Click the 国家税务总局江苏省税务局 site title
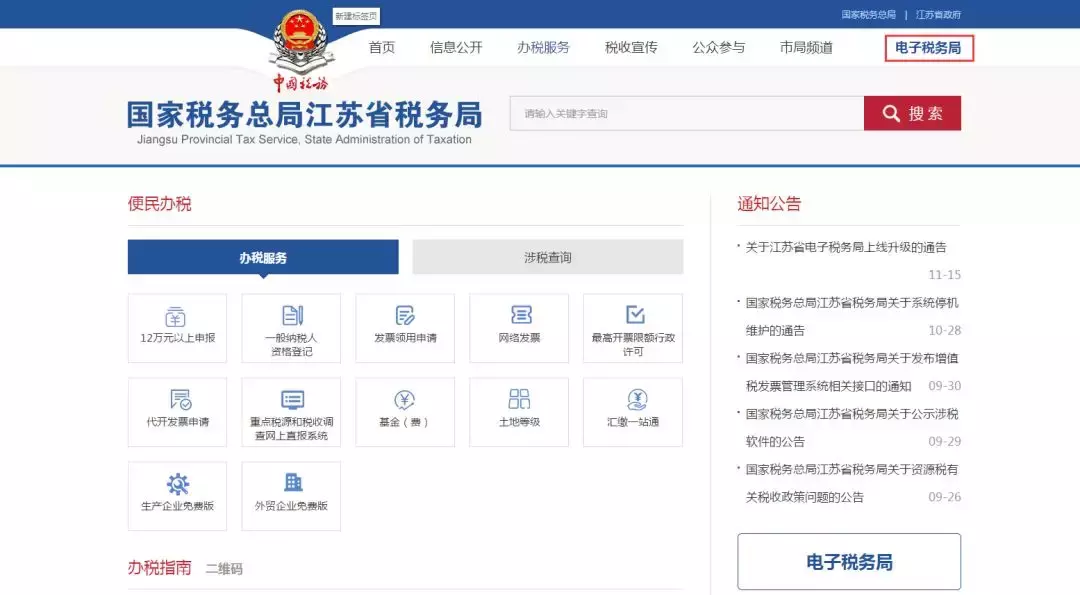 point(304,114)
